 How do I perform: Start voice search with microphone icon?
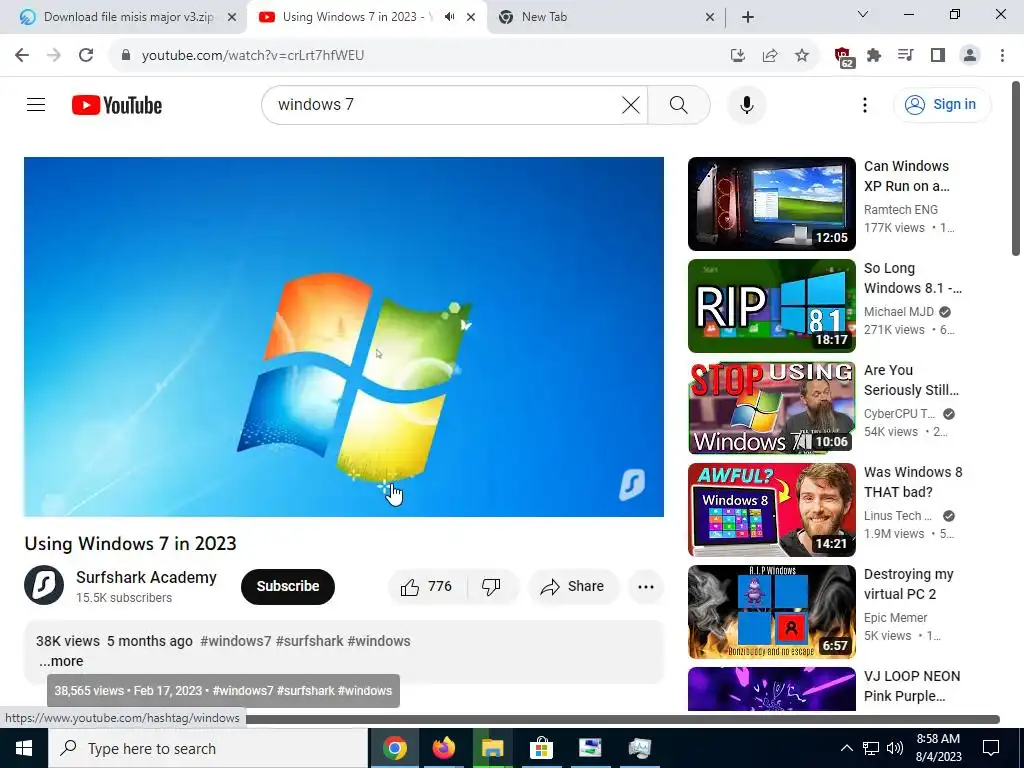tap(746, 104)
